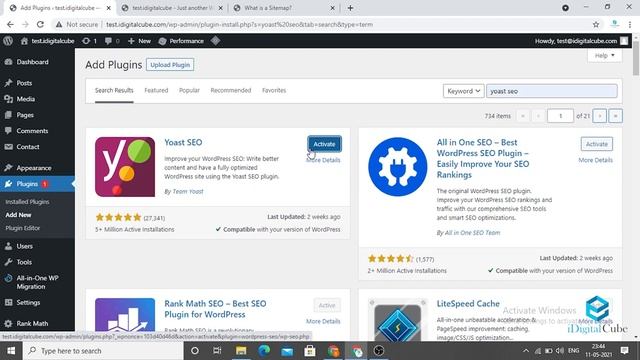640x360 pixels.
Task: Open Tools in sidebar
Action: (24, 262)
